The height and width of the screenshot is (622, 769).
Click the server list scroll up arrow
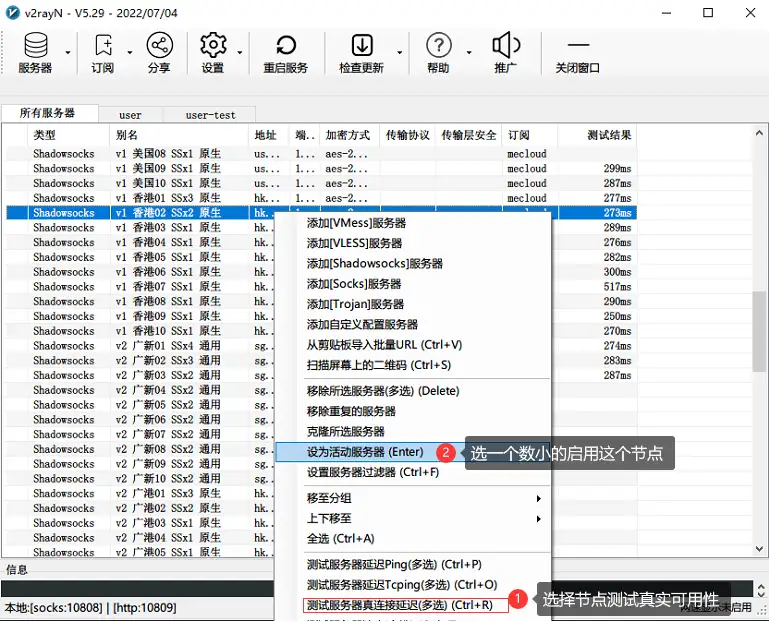coord(759,132)
